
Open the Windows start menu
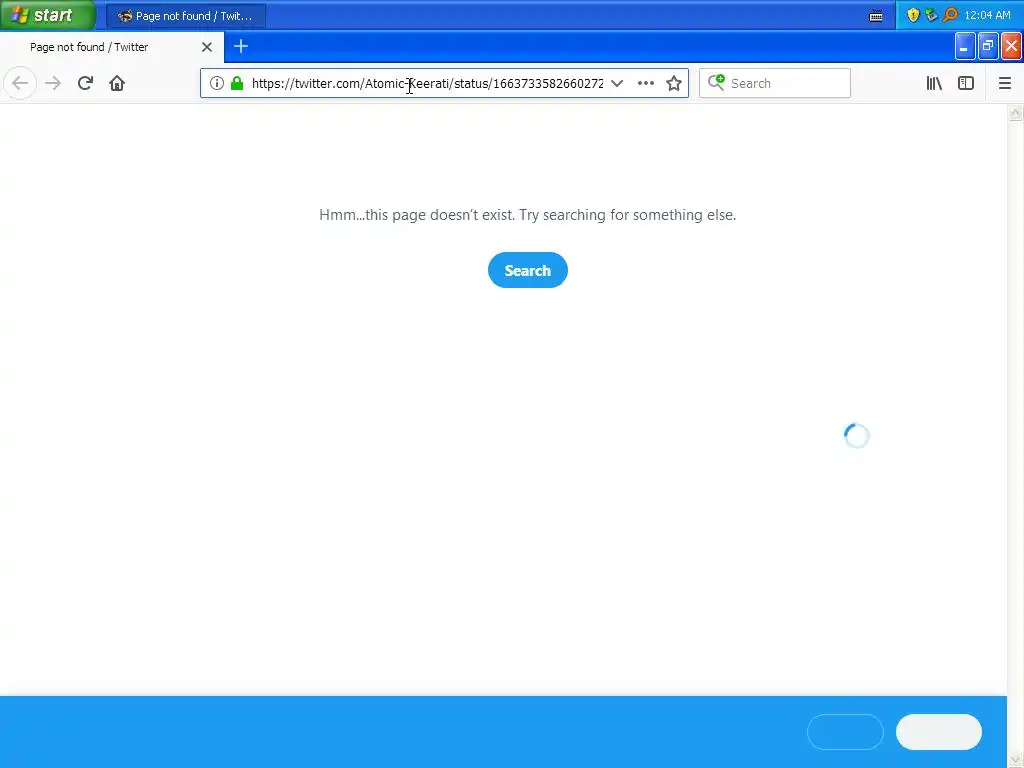48,15
